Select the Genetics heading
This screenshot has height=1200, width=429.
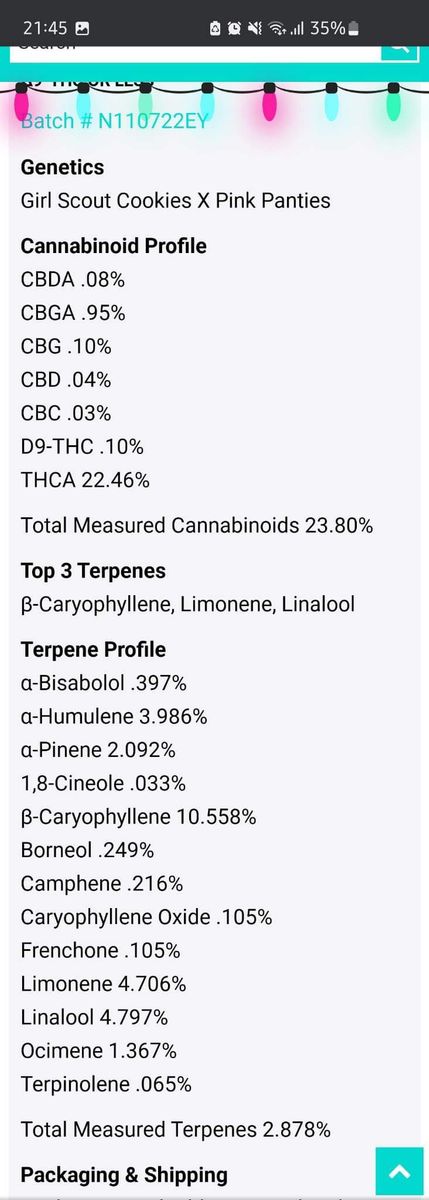(62, 167)
